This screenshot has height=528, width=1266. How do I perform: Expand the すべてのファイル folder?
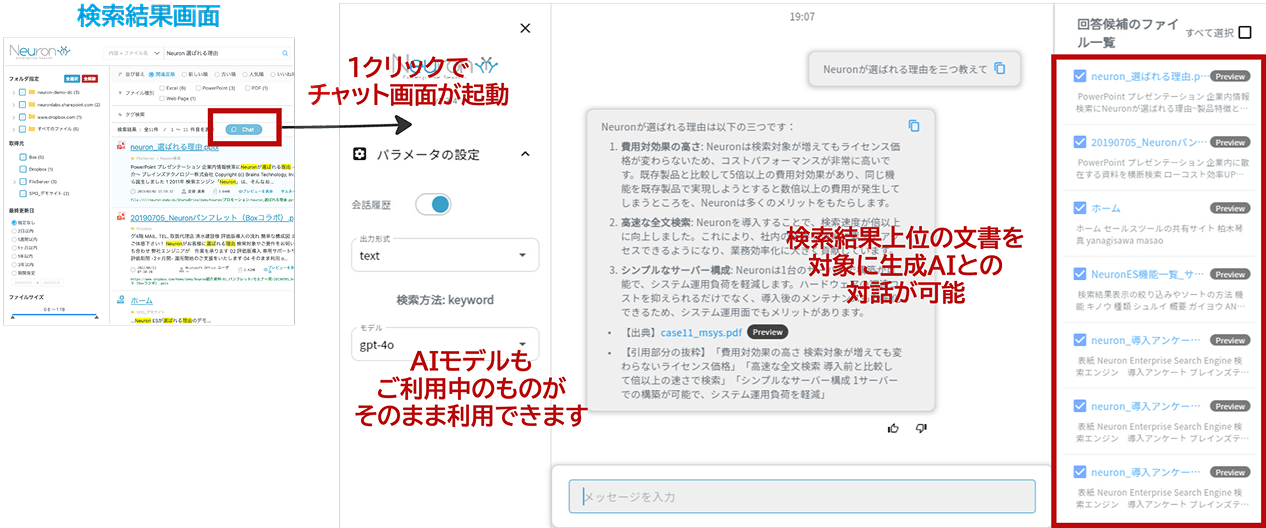point(13,129)
